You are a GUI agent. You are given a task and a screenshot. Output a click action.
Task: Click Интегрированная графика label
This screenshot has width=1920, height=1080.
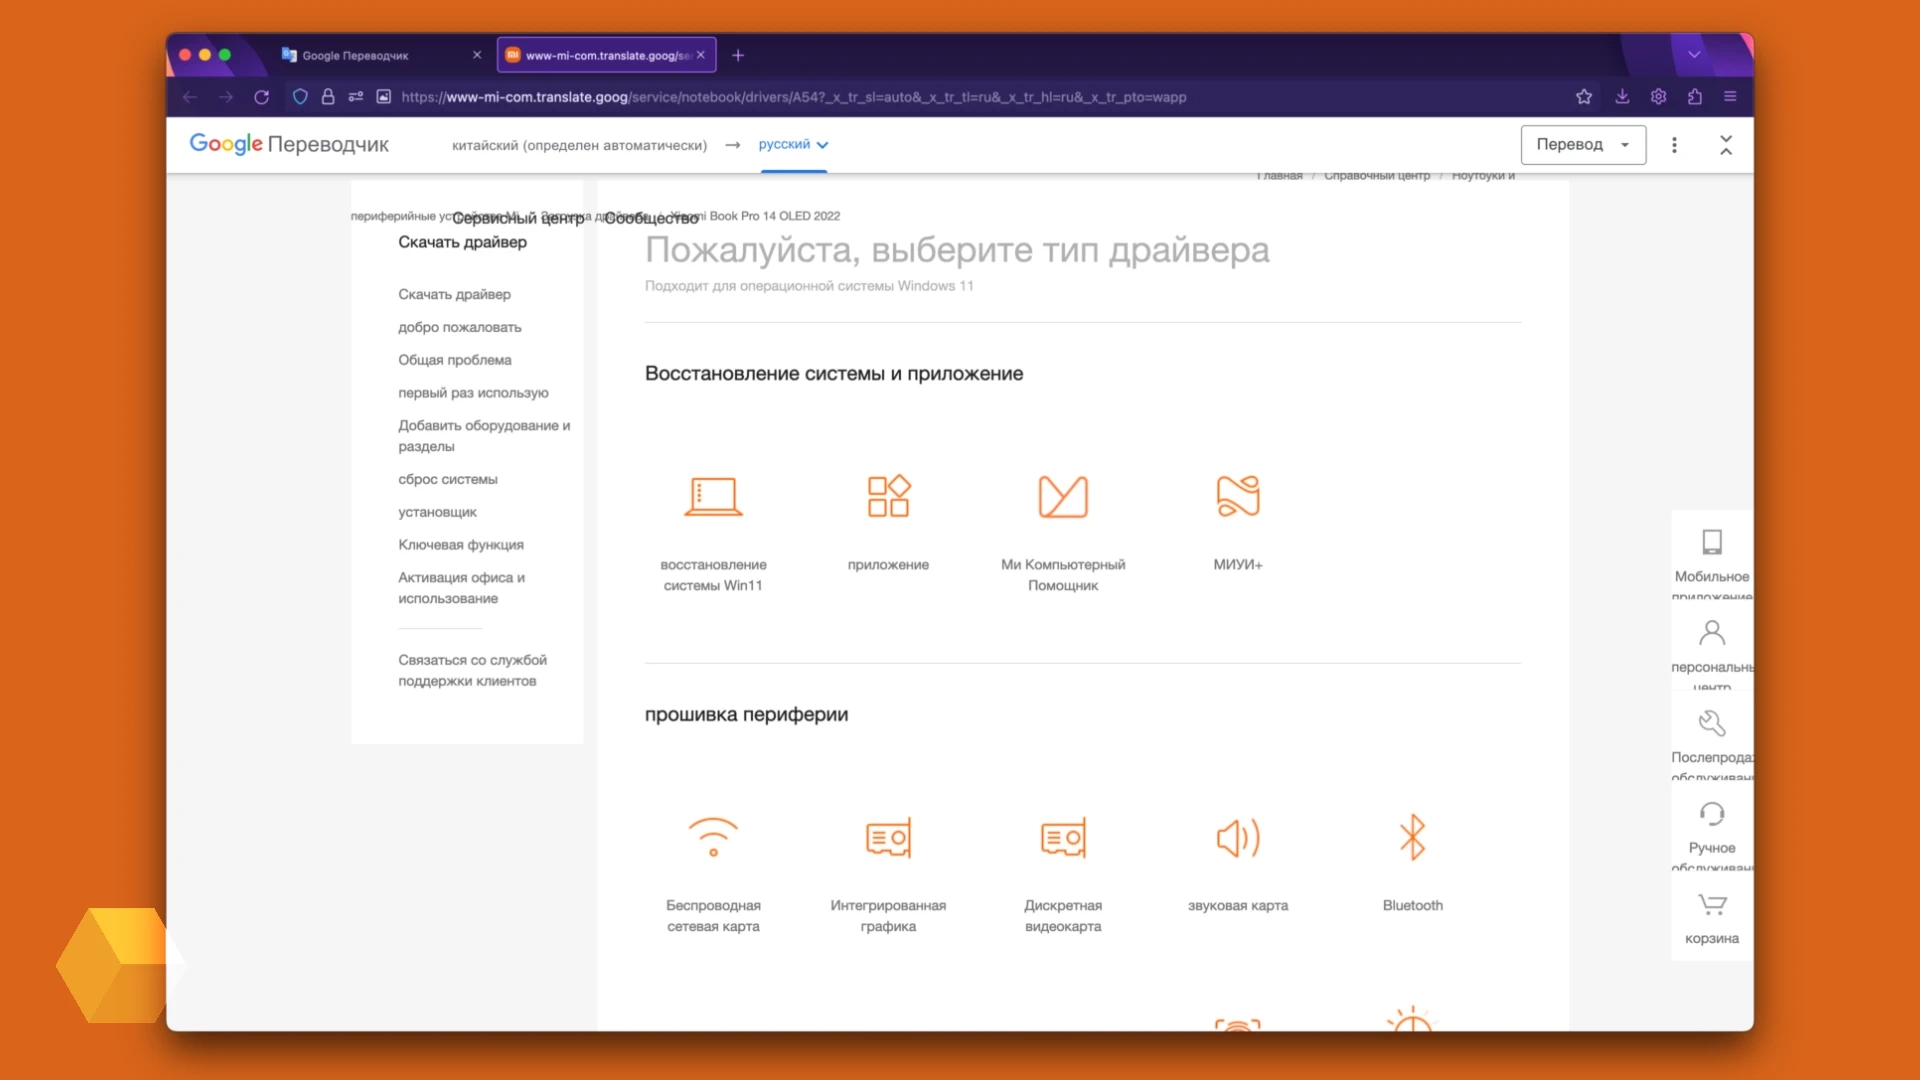tap(888, 916)
